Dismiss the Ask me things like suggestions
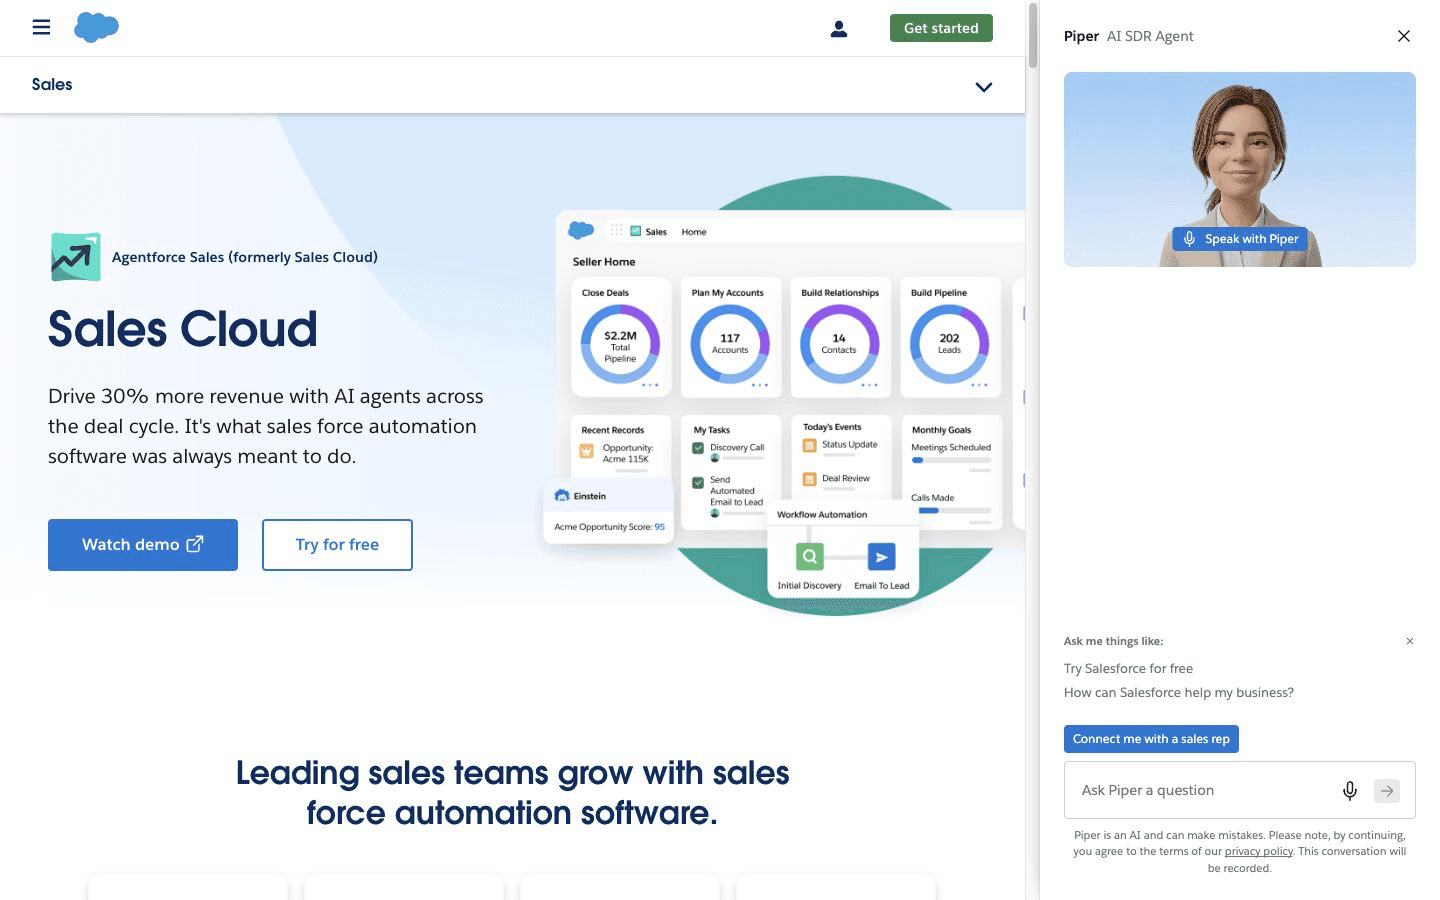Viewport: 1440px width, 900px height. coord(1410,641)
